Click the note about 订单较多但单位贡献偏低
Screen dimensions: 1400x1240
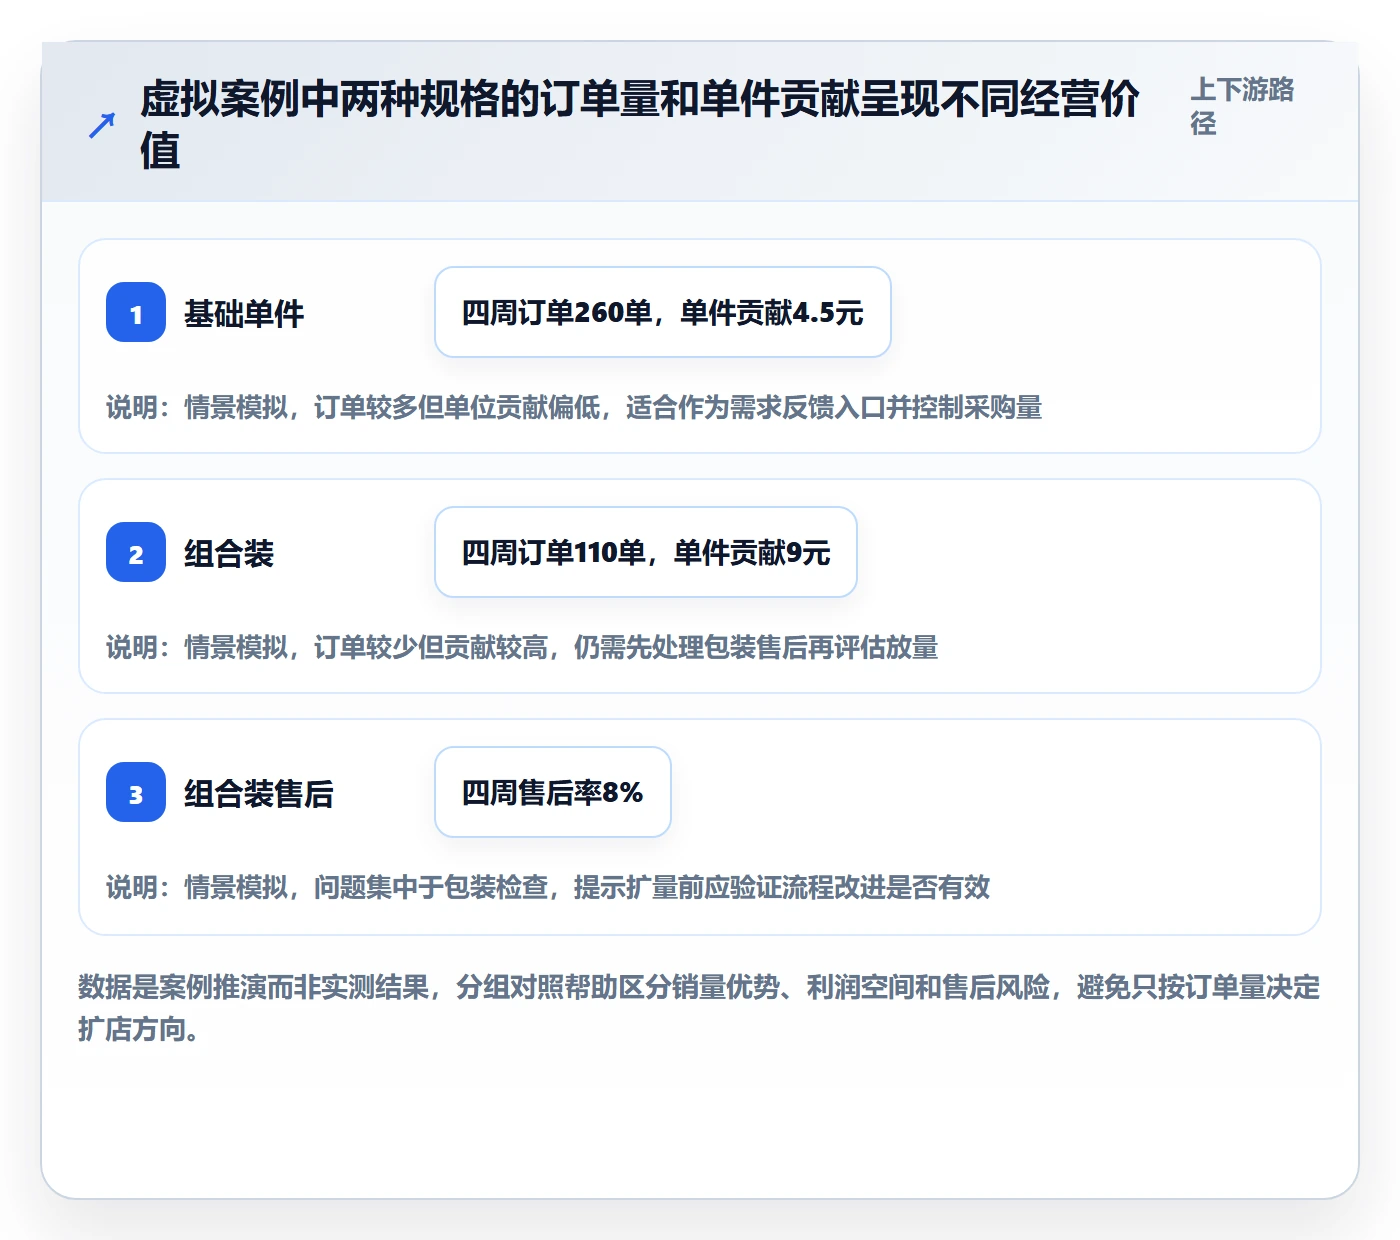pos(574,407)
